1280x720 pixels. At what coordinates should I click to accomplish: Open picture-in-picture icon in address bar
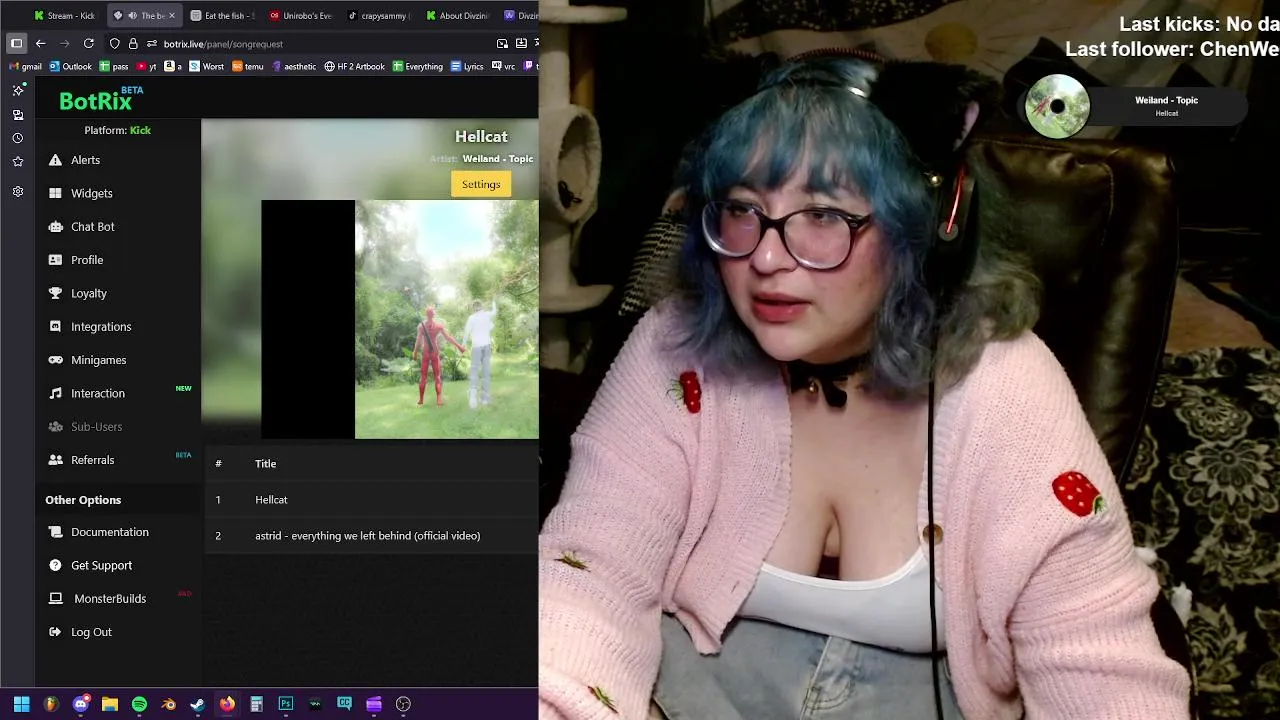pyautogui.click(x=502, y=43)
